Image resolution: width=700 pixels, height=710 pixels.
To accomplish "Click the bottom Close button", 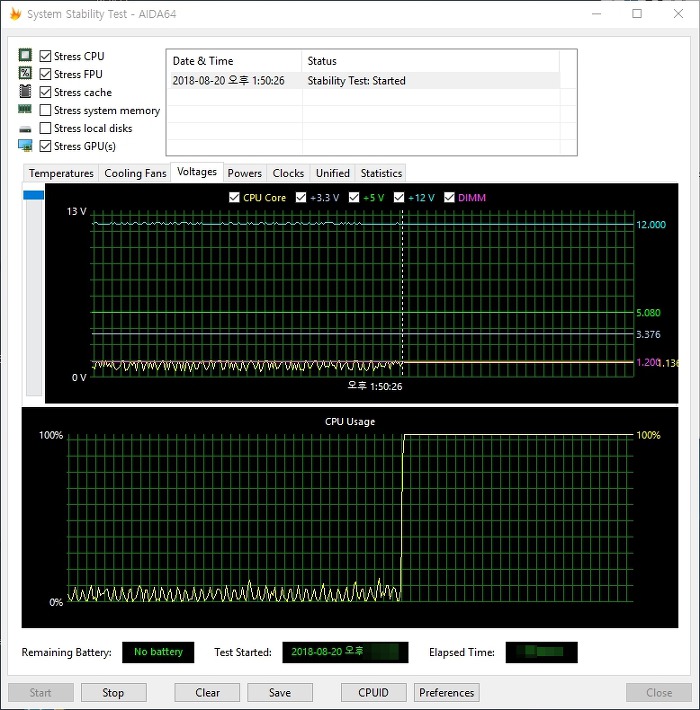I will coord(659,693).
